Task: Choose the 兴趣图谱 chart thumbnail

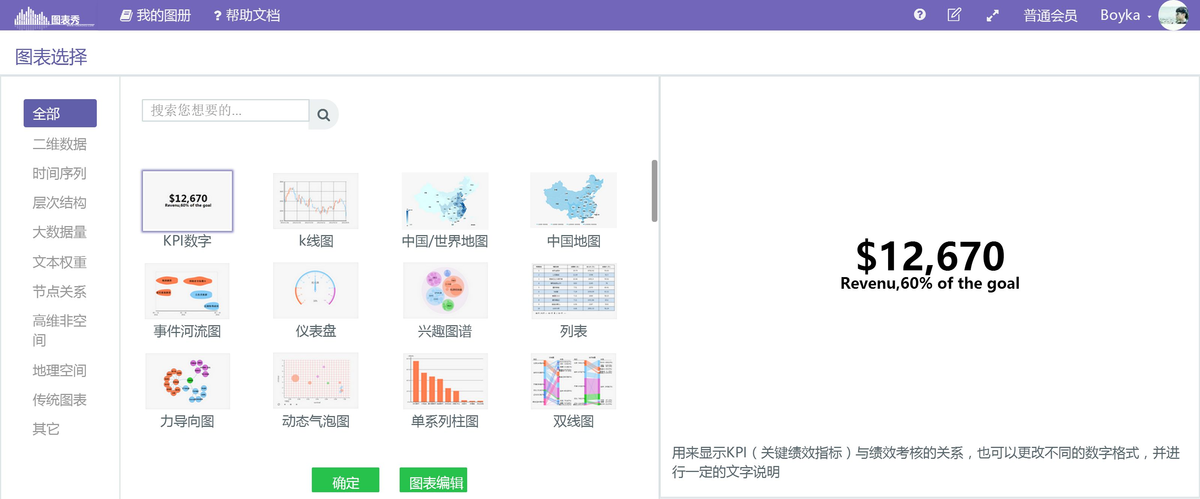Action: pos(445,291)
